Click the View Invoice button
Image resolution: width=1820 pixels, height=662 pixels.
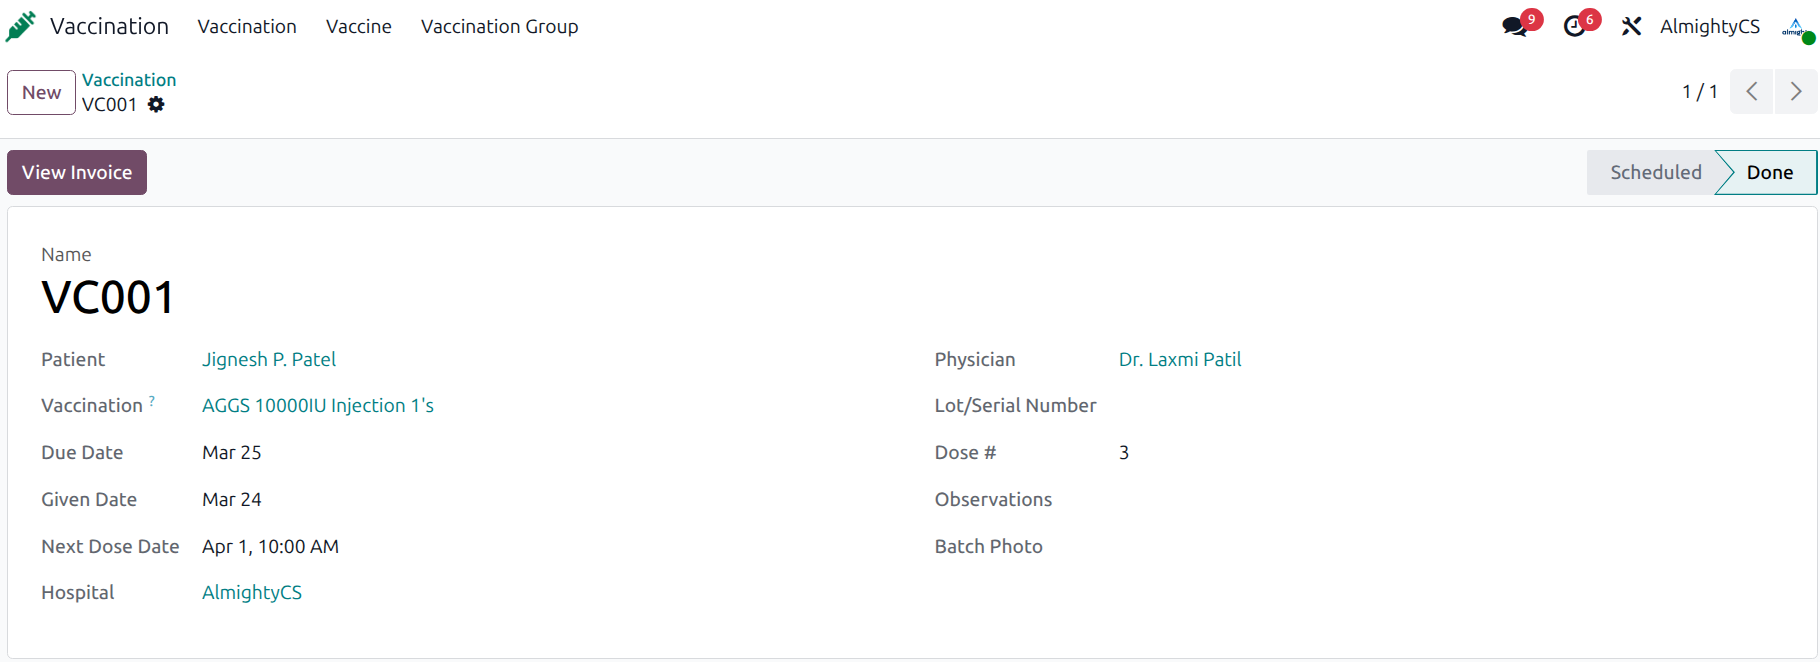pos(77,173)
